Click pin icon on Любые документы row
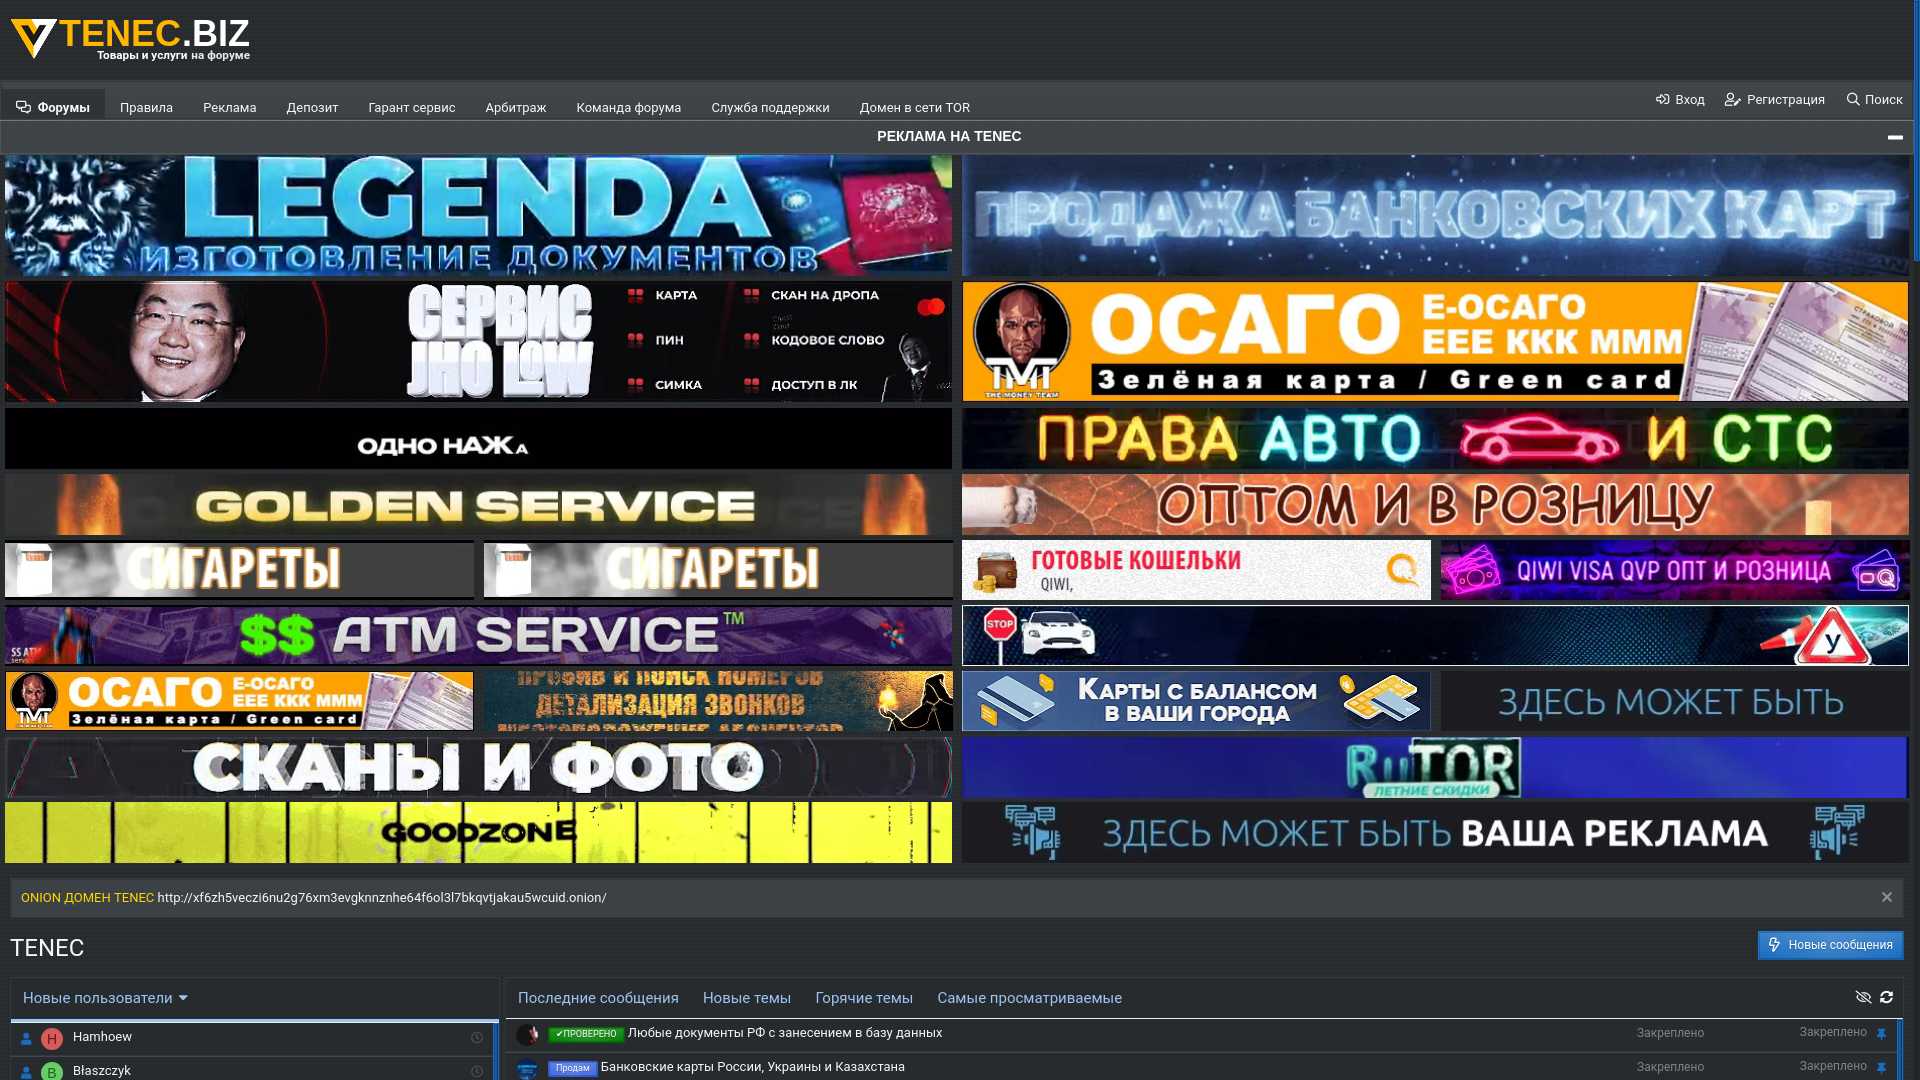This screenshot has width=1920, height=1080. (1881, 1034)
